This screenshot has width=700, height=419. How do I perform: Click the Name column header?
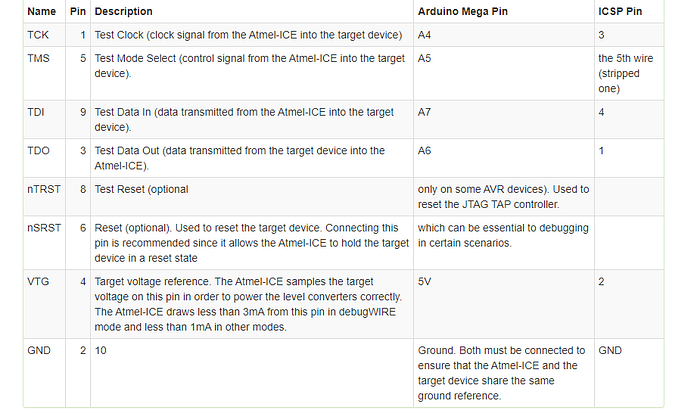[41, 12]
